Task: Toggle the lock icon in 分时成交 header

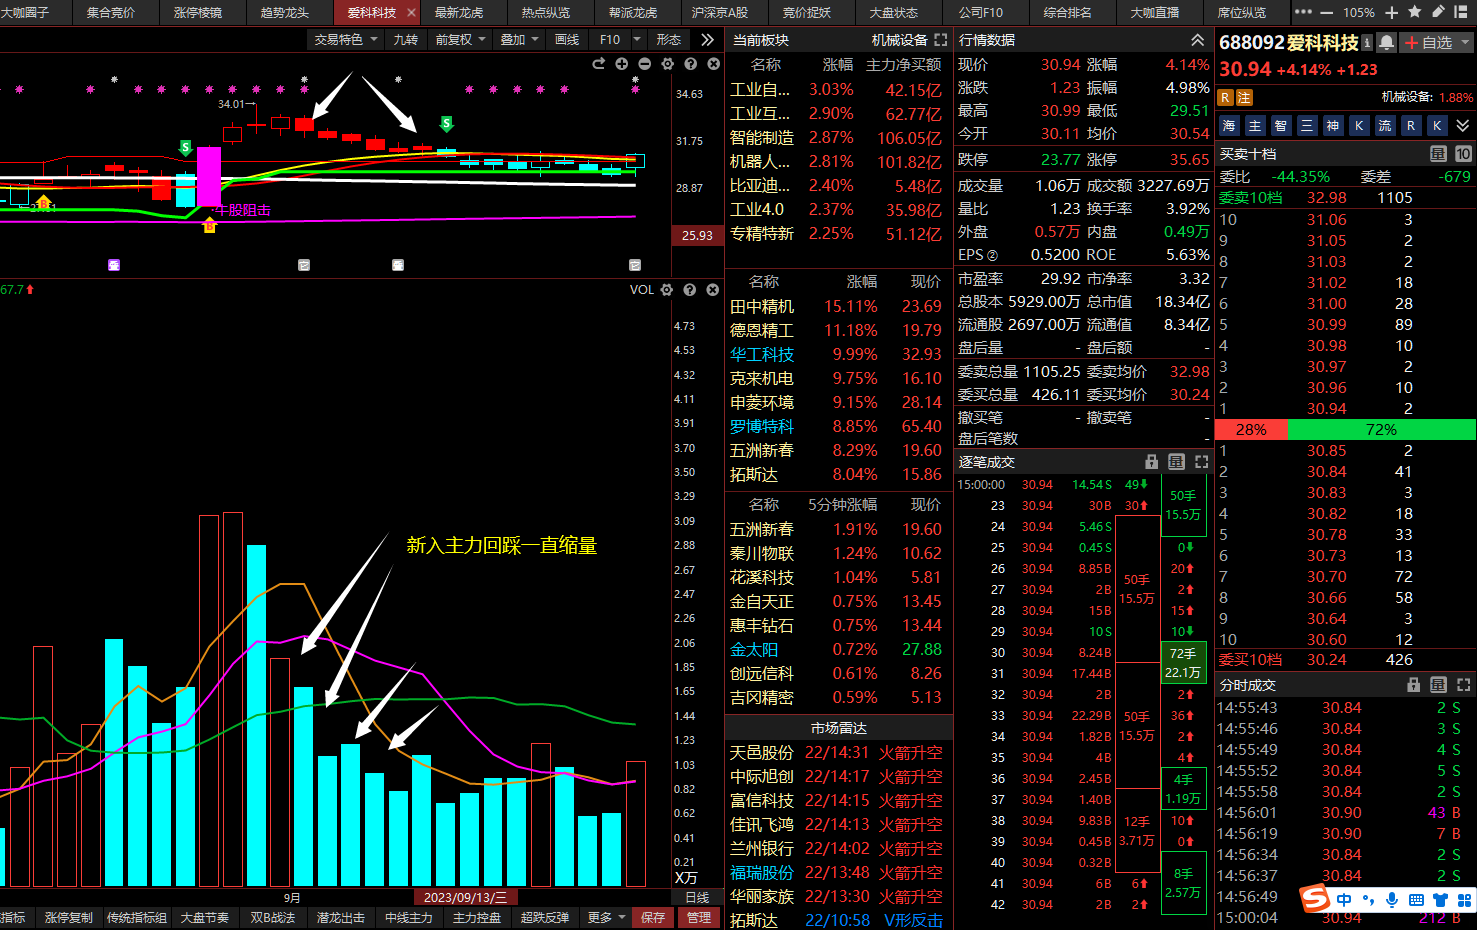Action: [x=1413, y=685]
